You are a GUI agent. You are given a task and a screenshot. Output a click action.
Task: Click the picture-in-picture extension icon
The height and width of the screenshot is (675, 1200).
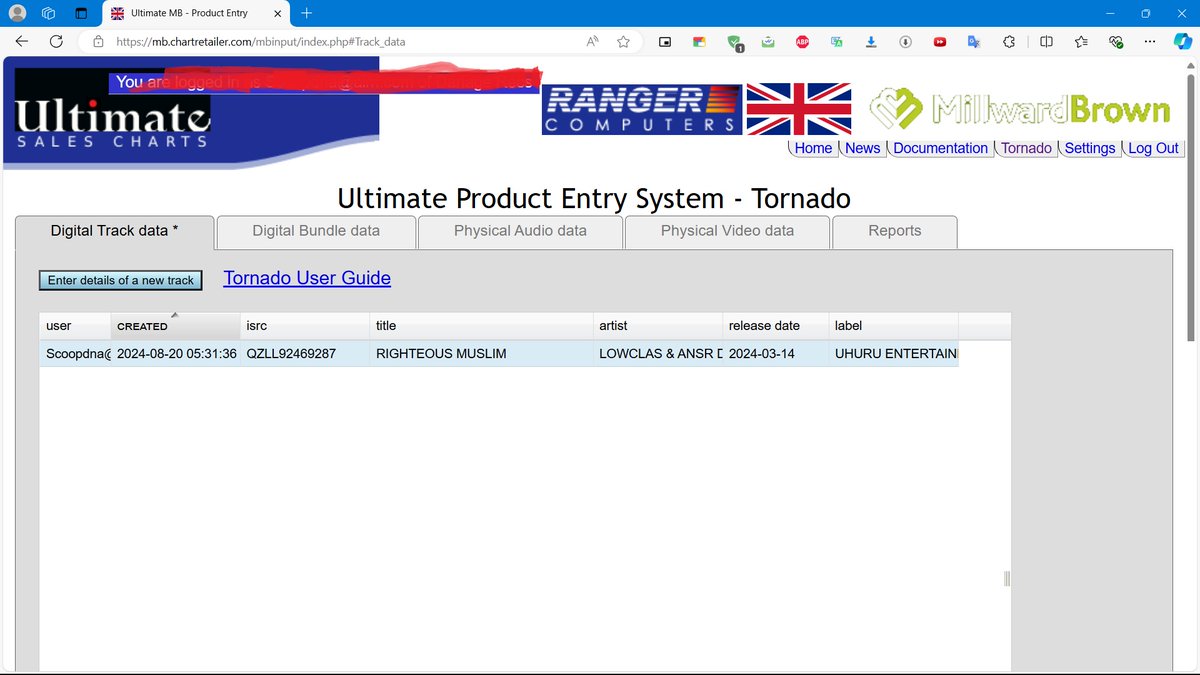665,42
